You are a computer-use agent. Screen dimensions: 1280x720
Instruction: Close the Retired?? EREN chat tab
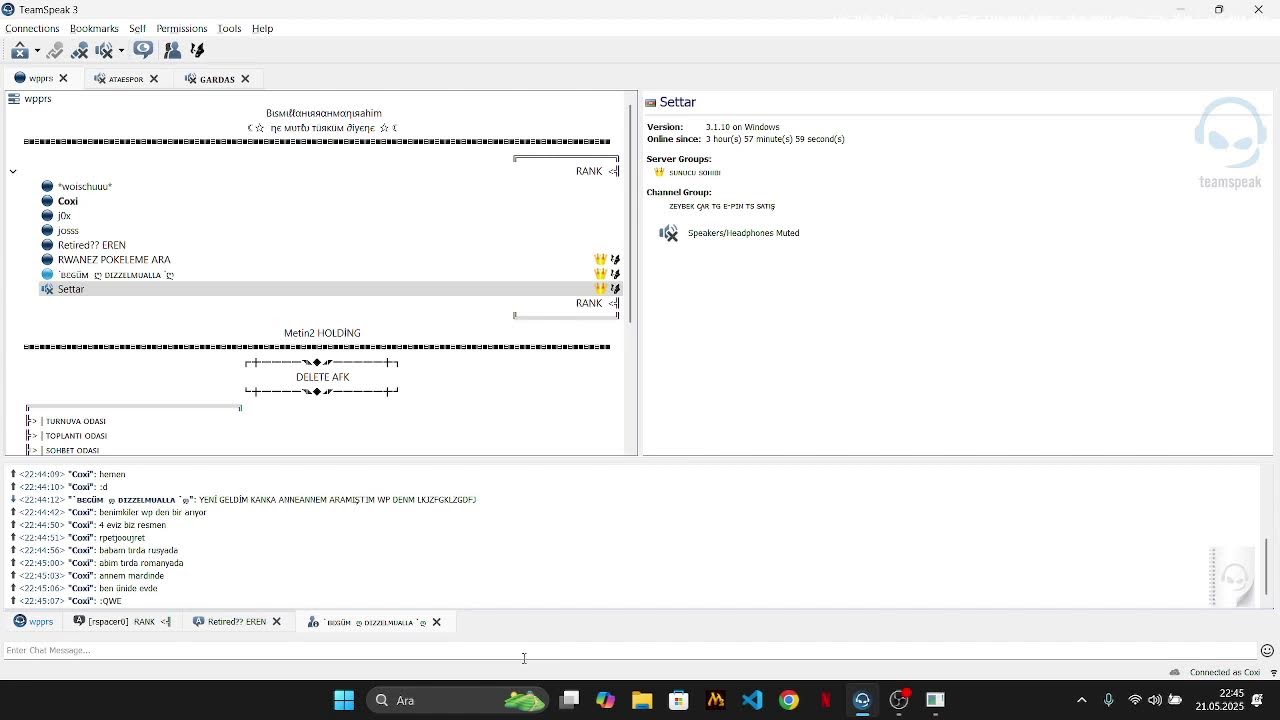pos(277,622)
